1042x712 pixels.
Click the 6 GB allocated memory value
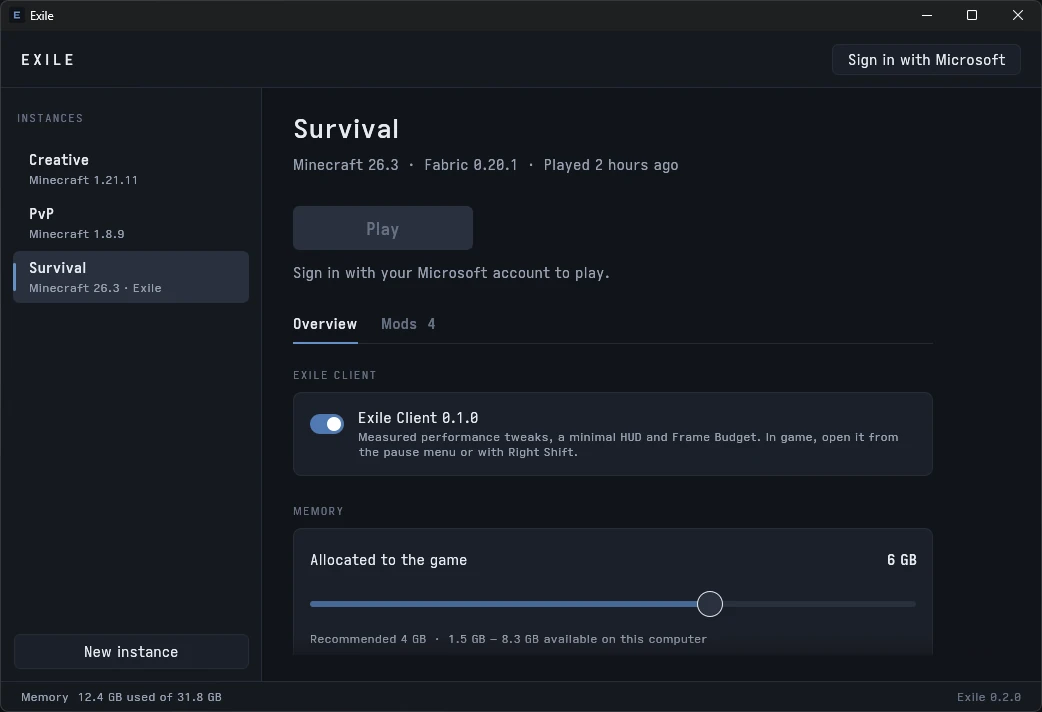coord(901,560)
